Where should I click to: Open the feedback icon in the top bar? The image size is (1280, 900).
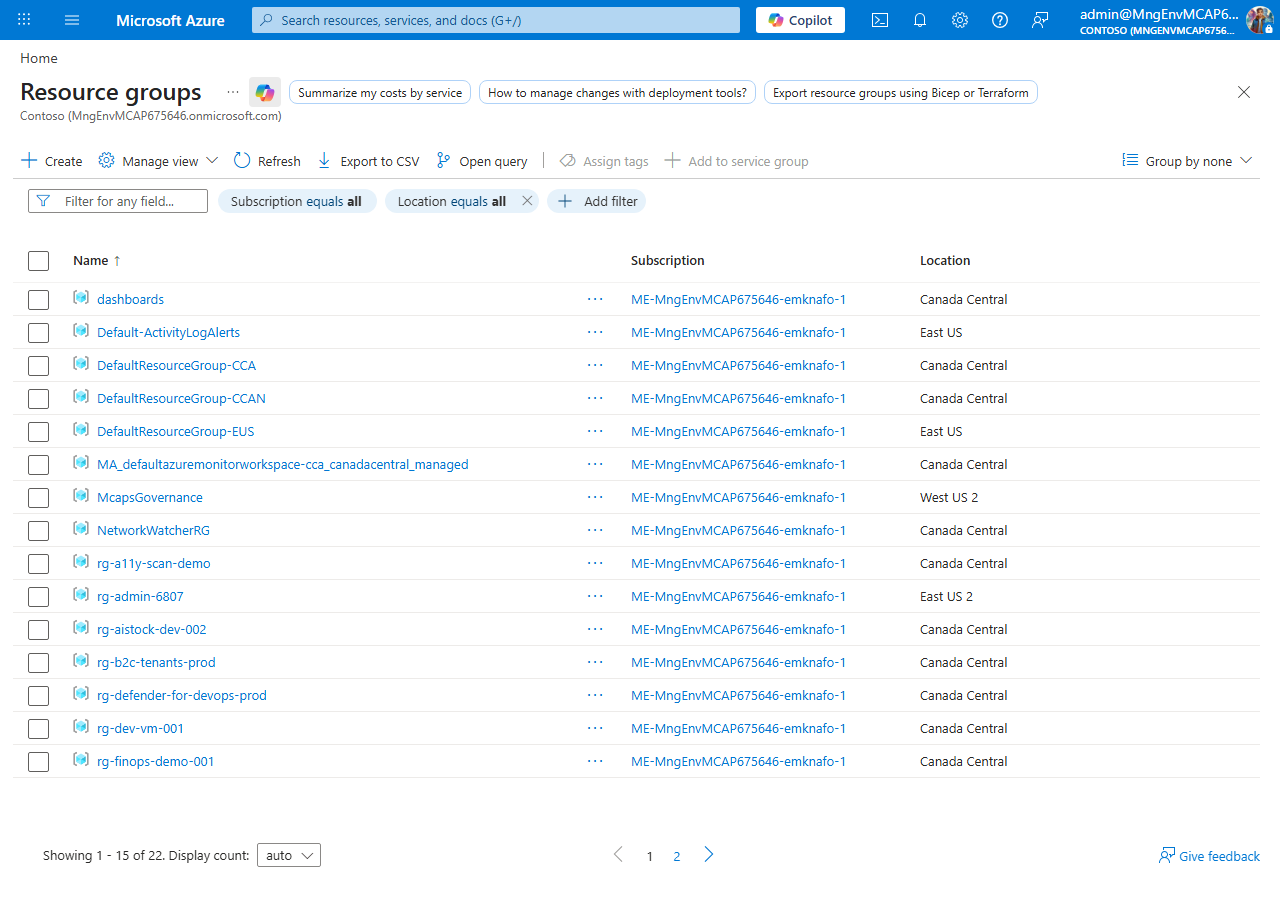click(1039, 20)
